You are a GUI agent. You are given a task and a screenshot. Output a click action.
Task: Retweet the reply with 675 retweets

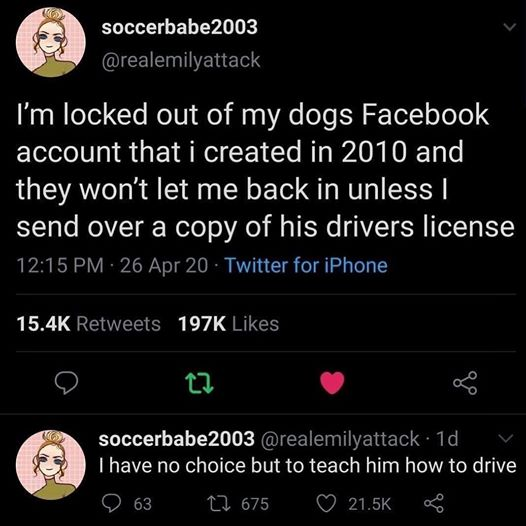pyautogui.click(x=216, y=504)
